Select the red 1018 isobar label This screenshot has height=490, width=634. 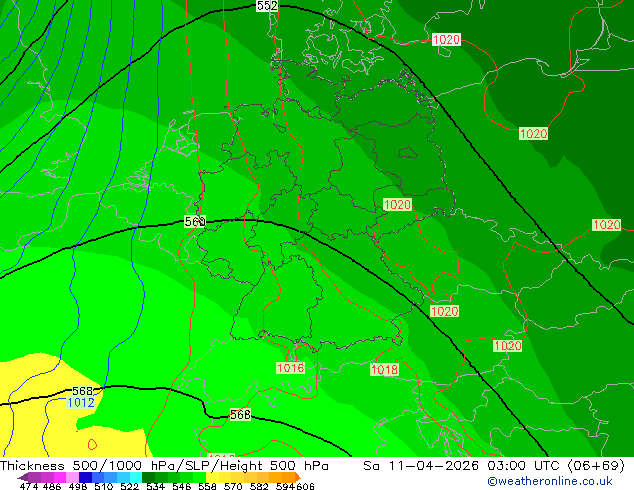[385, 370]
